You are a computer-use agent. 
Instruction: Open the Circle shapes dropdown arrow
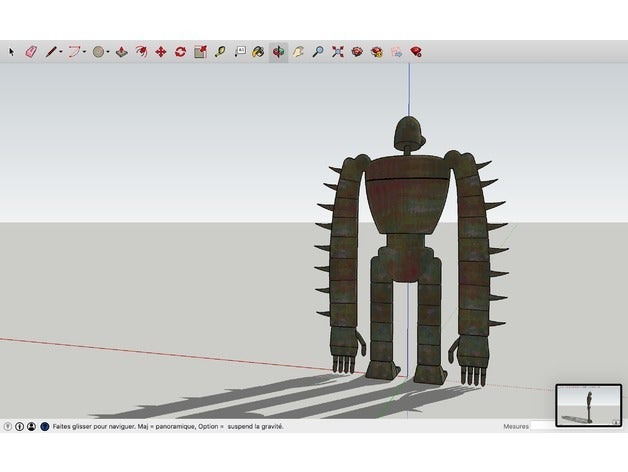point(109,51)
